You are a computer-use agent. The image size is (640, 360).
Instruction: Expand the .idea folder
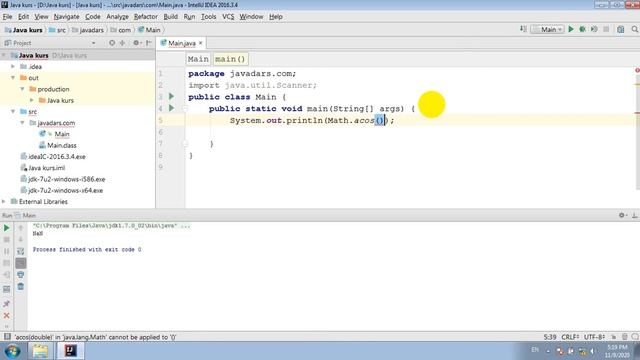pyautogui.click(x=13, y=67)
